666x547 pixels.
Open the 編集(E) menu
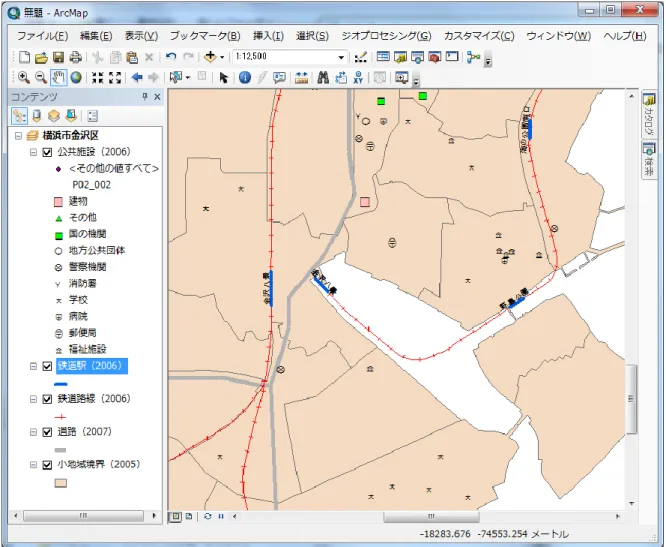[x=96, y=36]
